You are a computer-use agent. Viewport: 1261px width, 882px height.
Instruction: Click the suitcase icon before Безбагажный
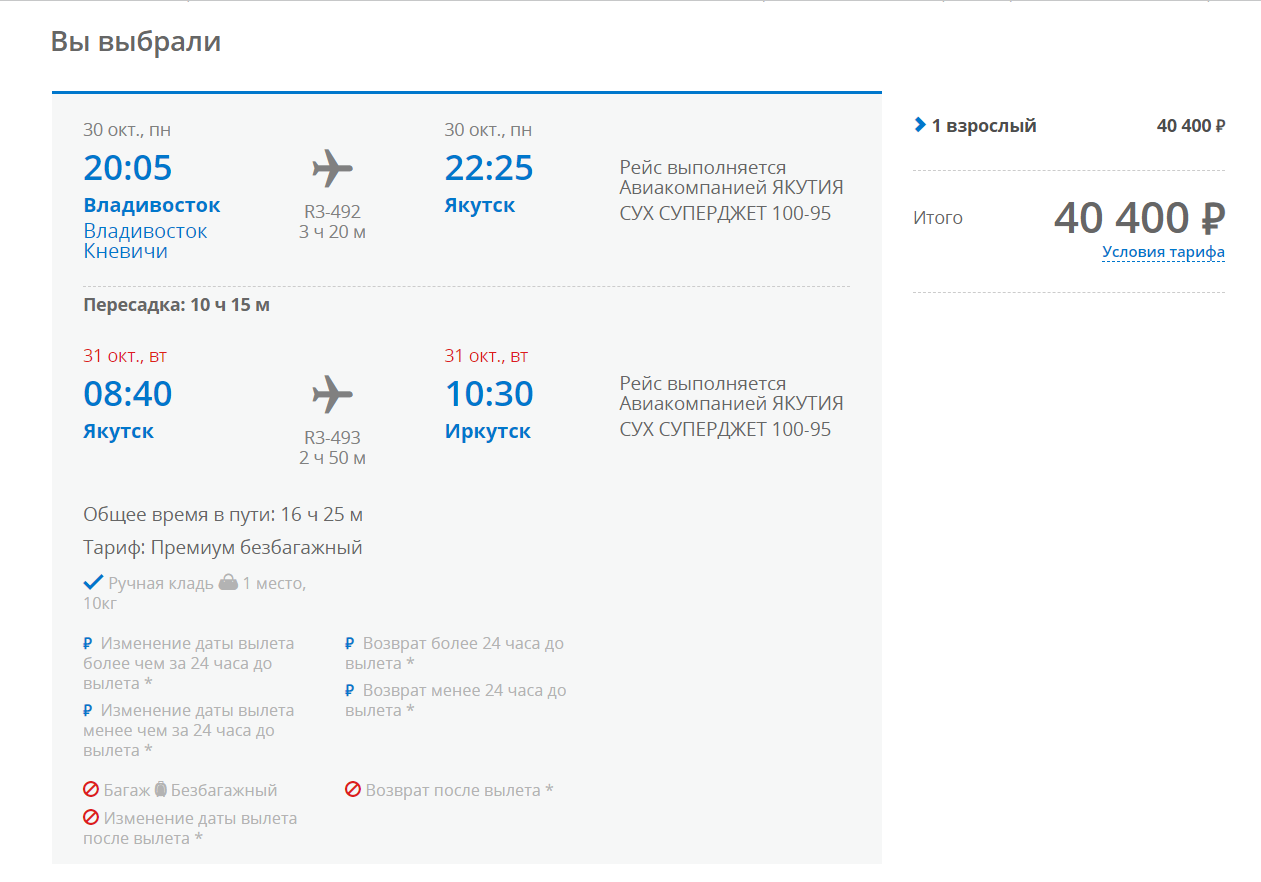tap(160, 790)
